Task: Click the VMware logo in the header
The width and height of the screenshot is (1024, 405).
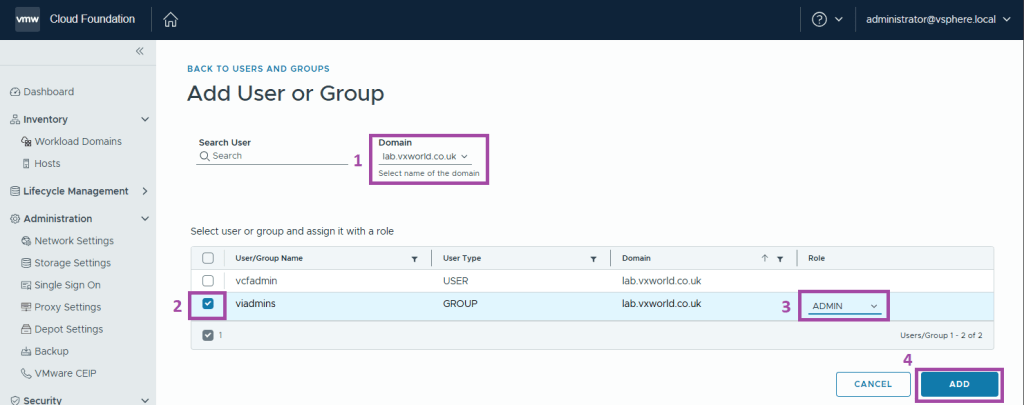Action: point(27,19)
